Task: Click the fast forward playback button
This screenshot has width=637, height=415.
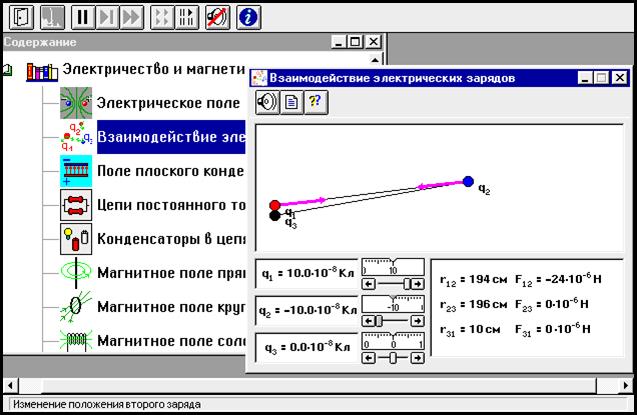Action: (131, 17)
